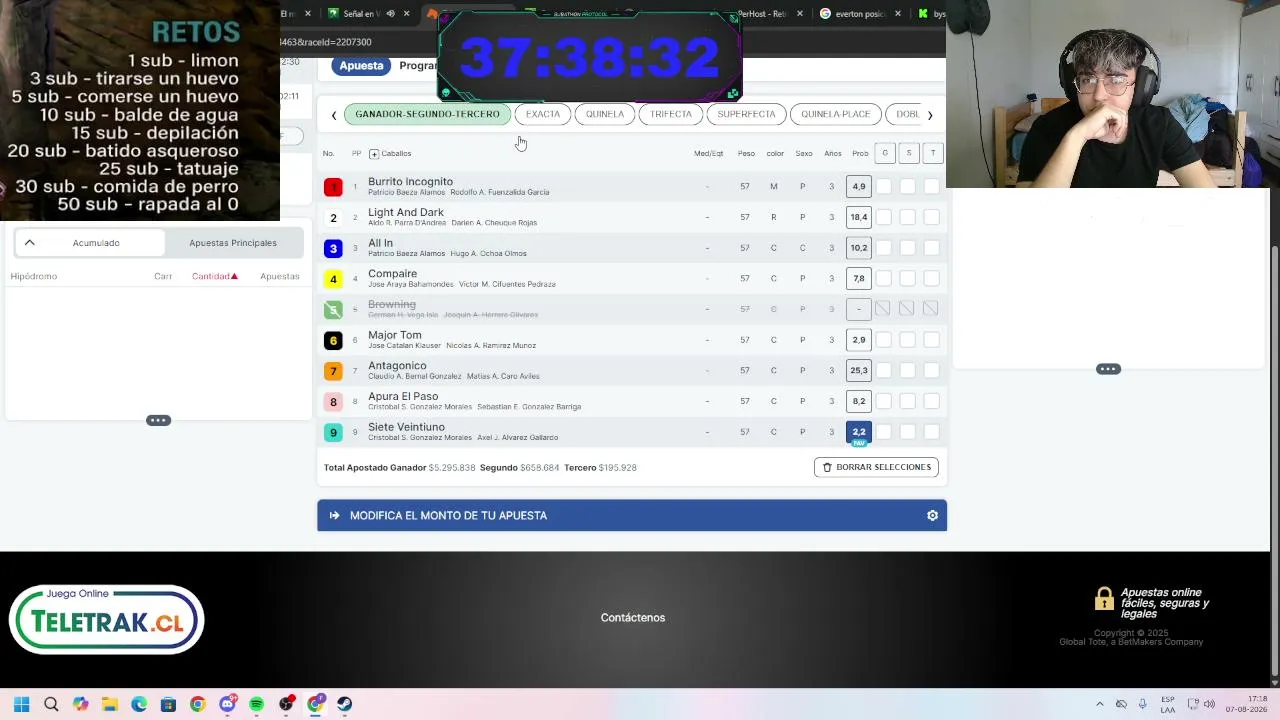Open the Apuestas Principales tab
1280x720 pixels.
[x=233, y=243]
